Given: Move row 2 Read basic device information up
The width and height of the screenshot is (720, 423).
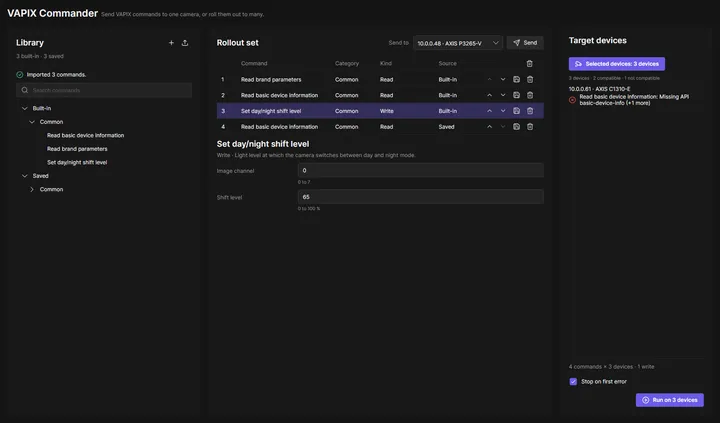Looking at the screenshot, I should 489,95.
